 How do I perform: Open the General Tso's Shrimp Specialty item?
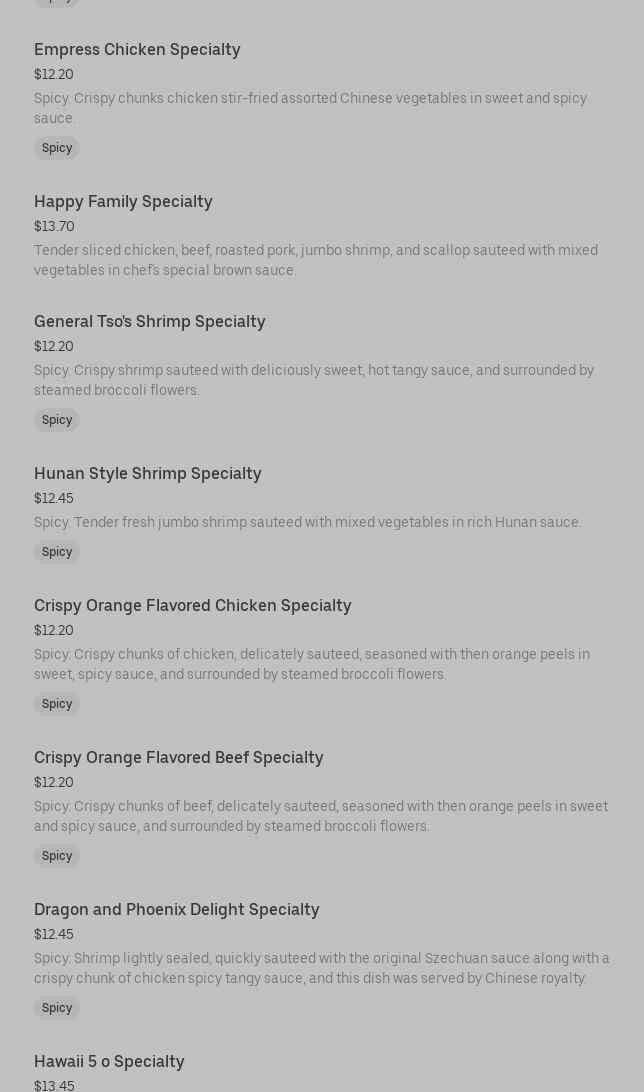click(x=150, y=322)
